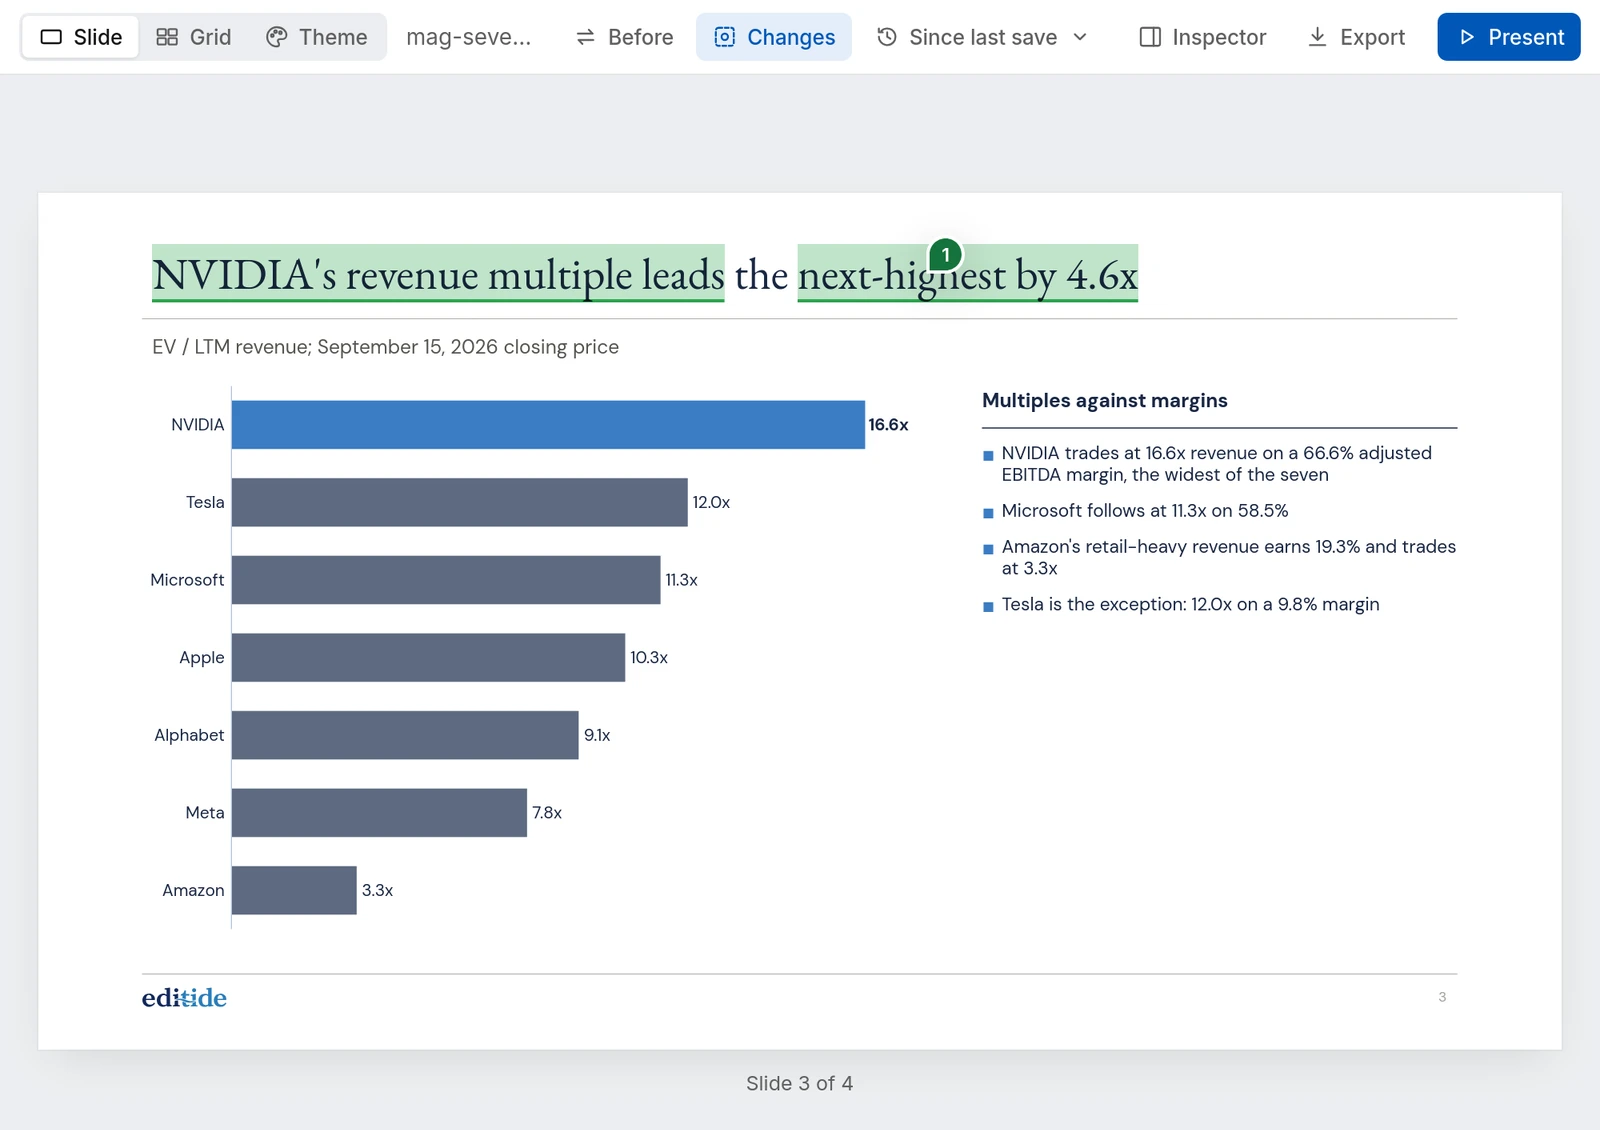Click the 12.0x value label

tap(711, 502)
